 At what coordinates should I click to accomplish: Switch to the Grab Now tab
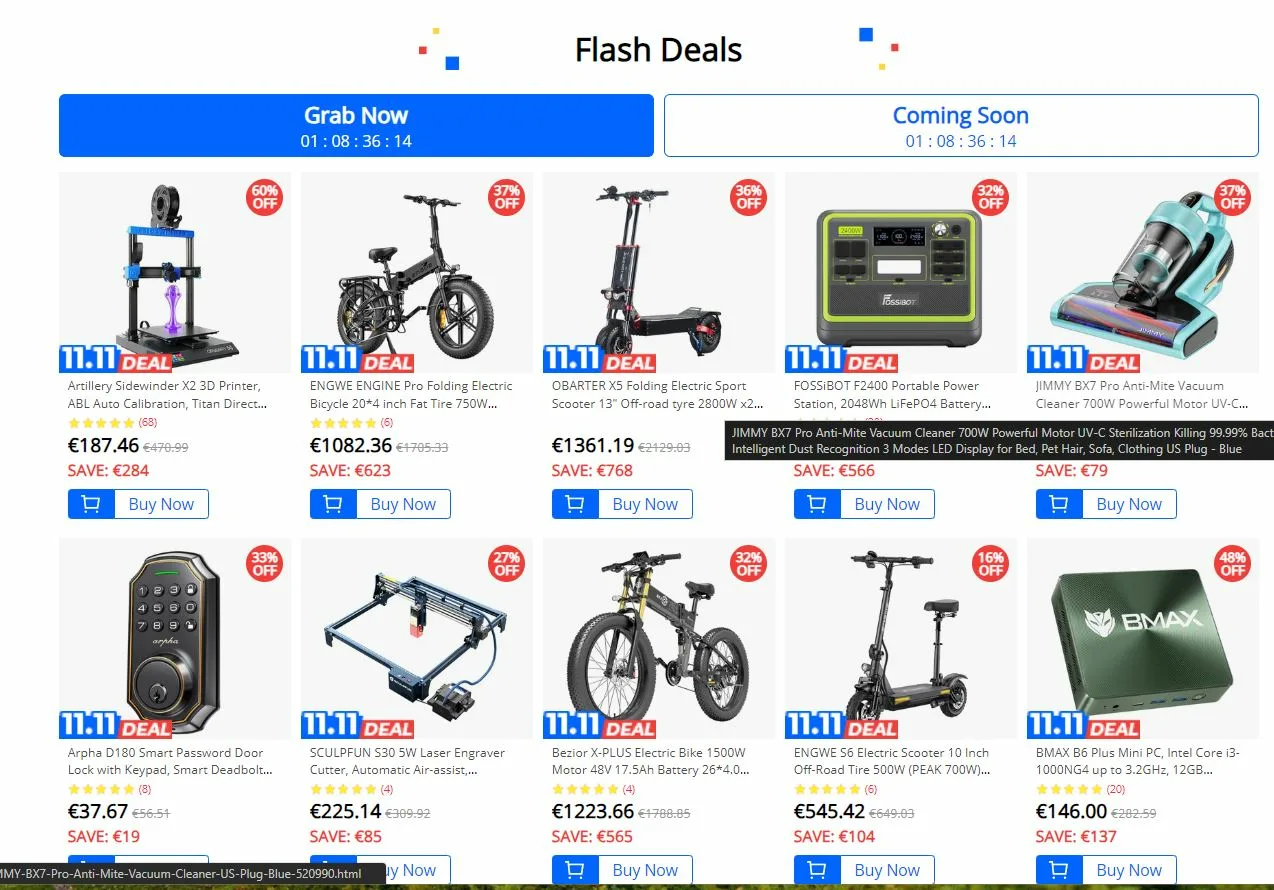click(x=356, y=126)
